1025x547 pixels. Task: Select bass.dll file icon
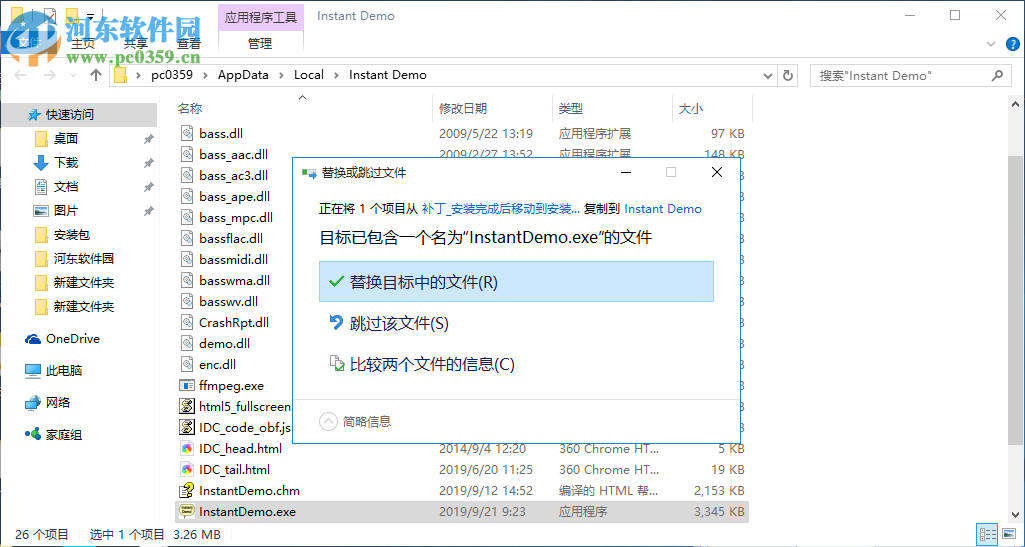[x=188, y=134]
